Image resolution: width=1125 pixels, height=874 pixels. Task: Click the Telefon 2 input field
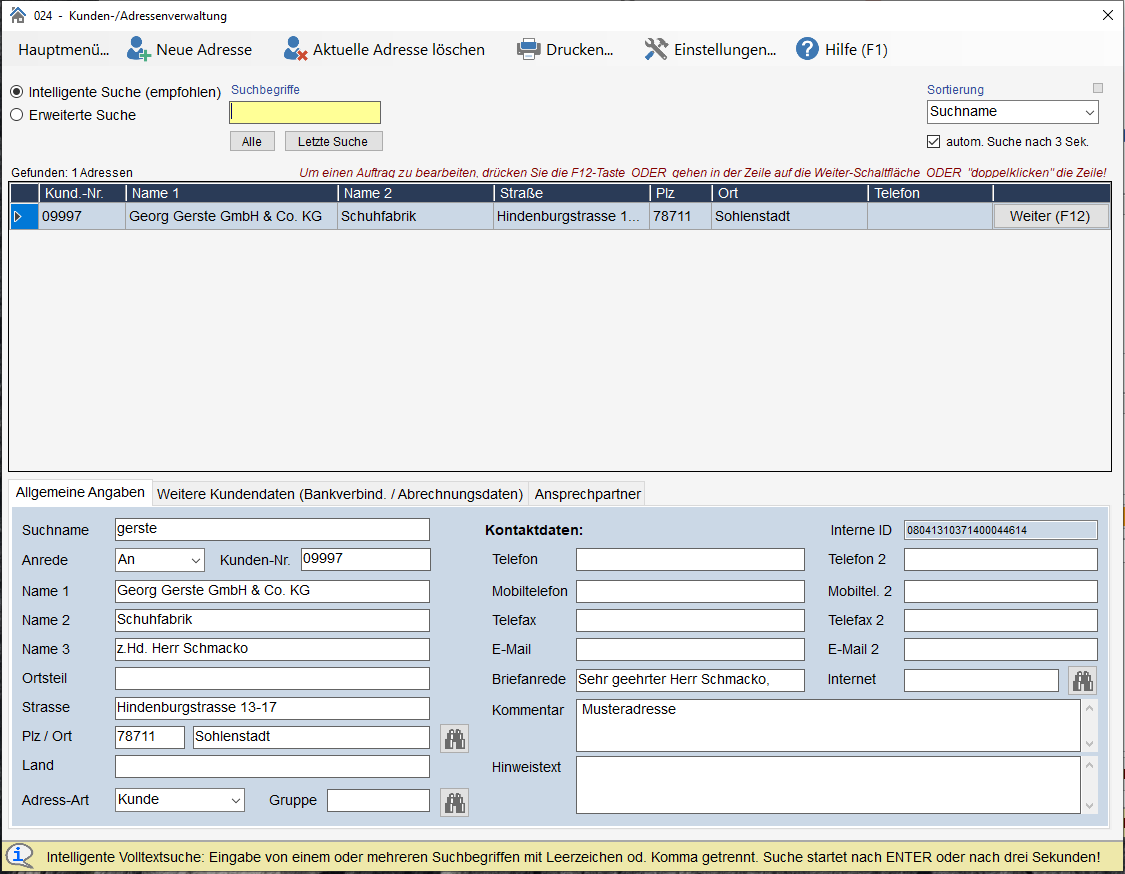coord(1000,560)
